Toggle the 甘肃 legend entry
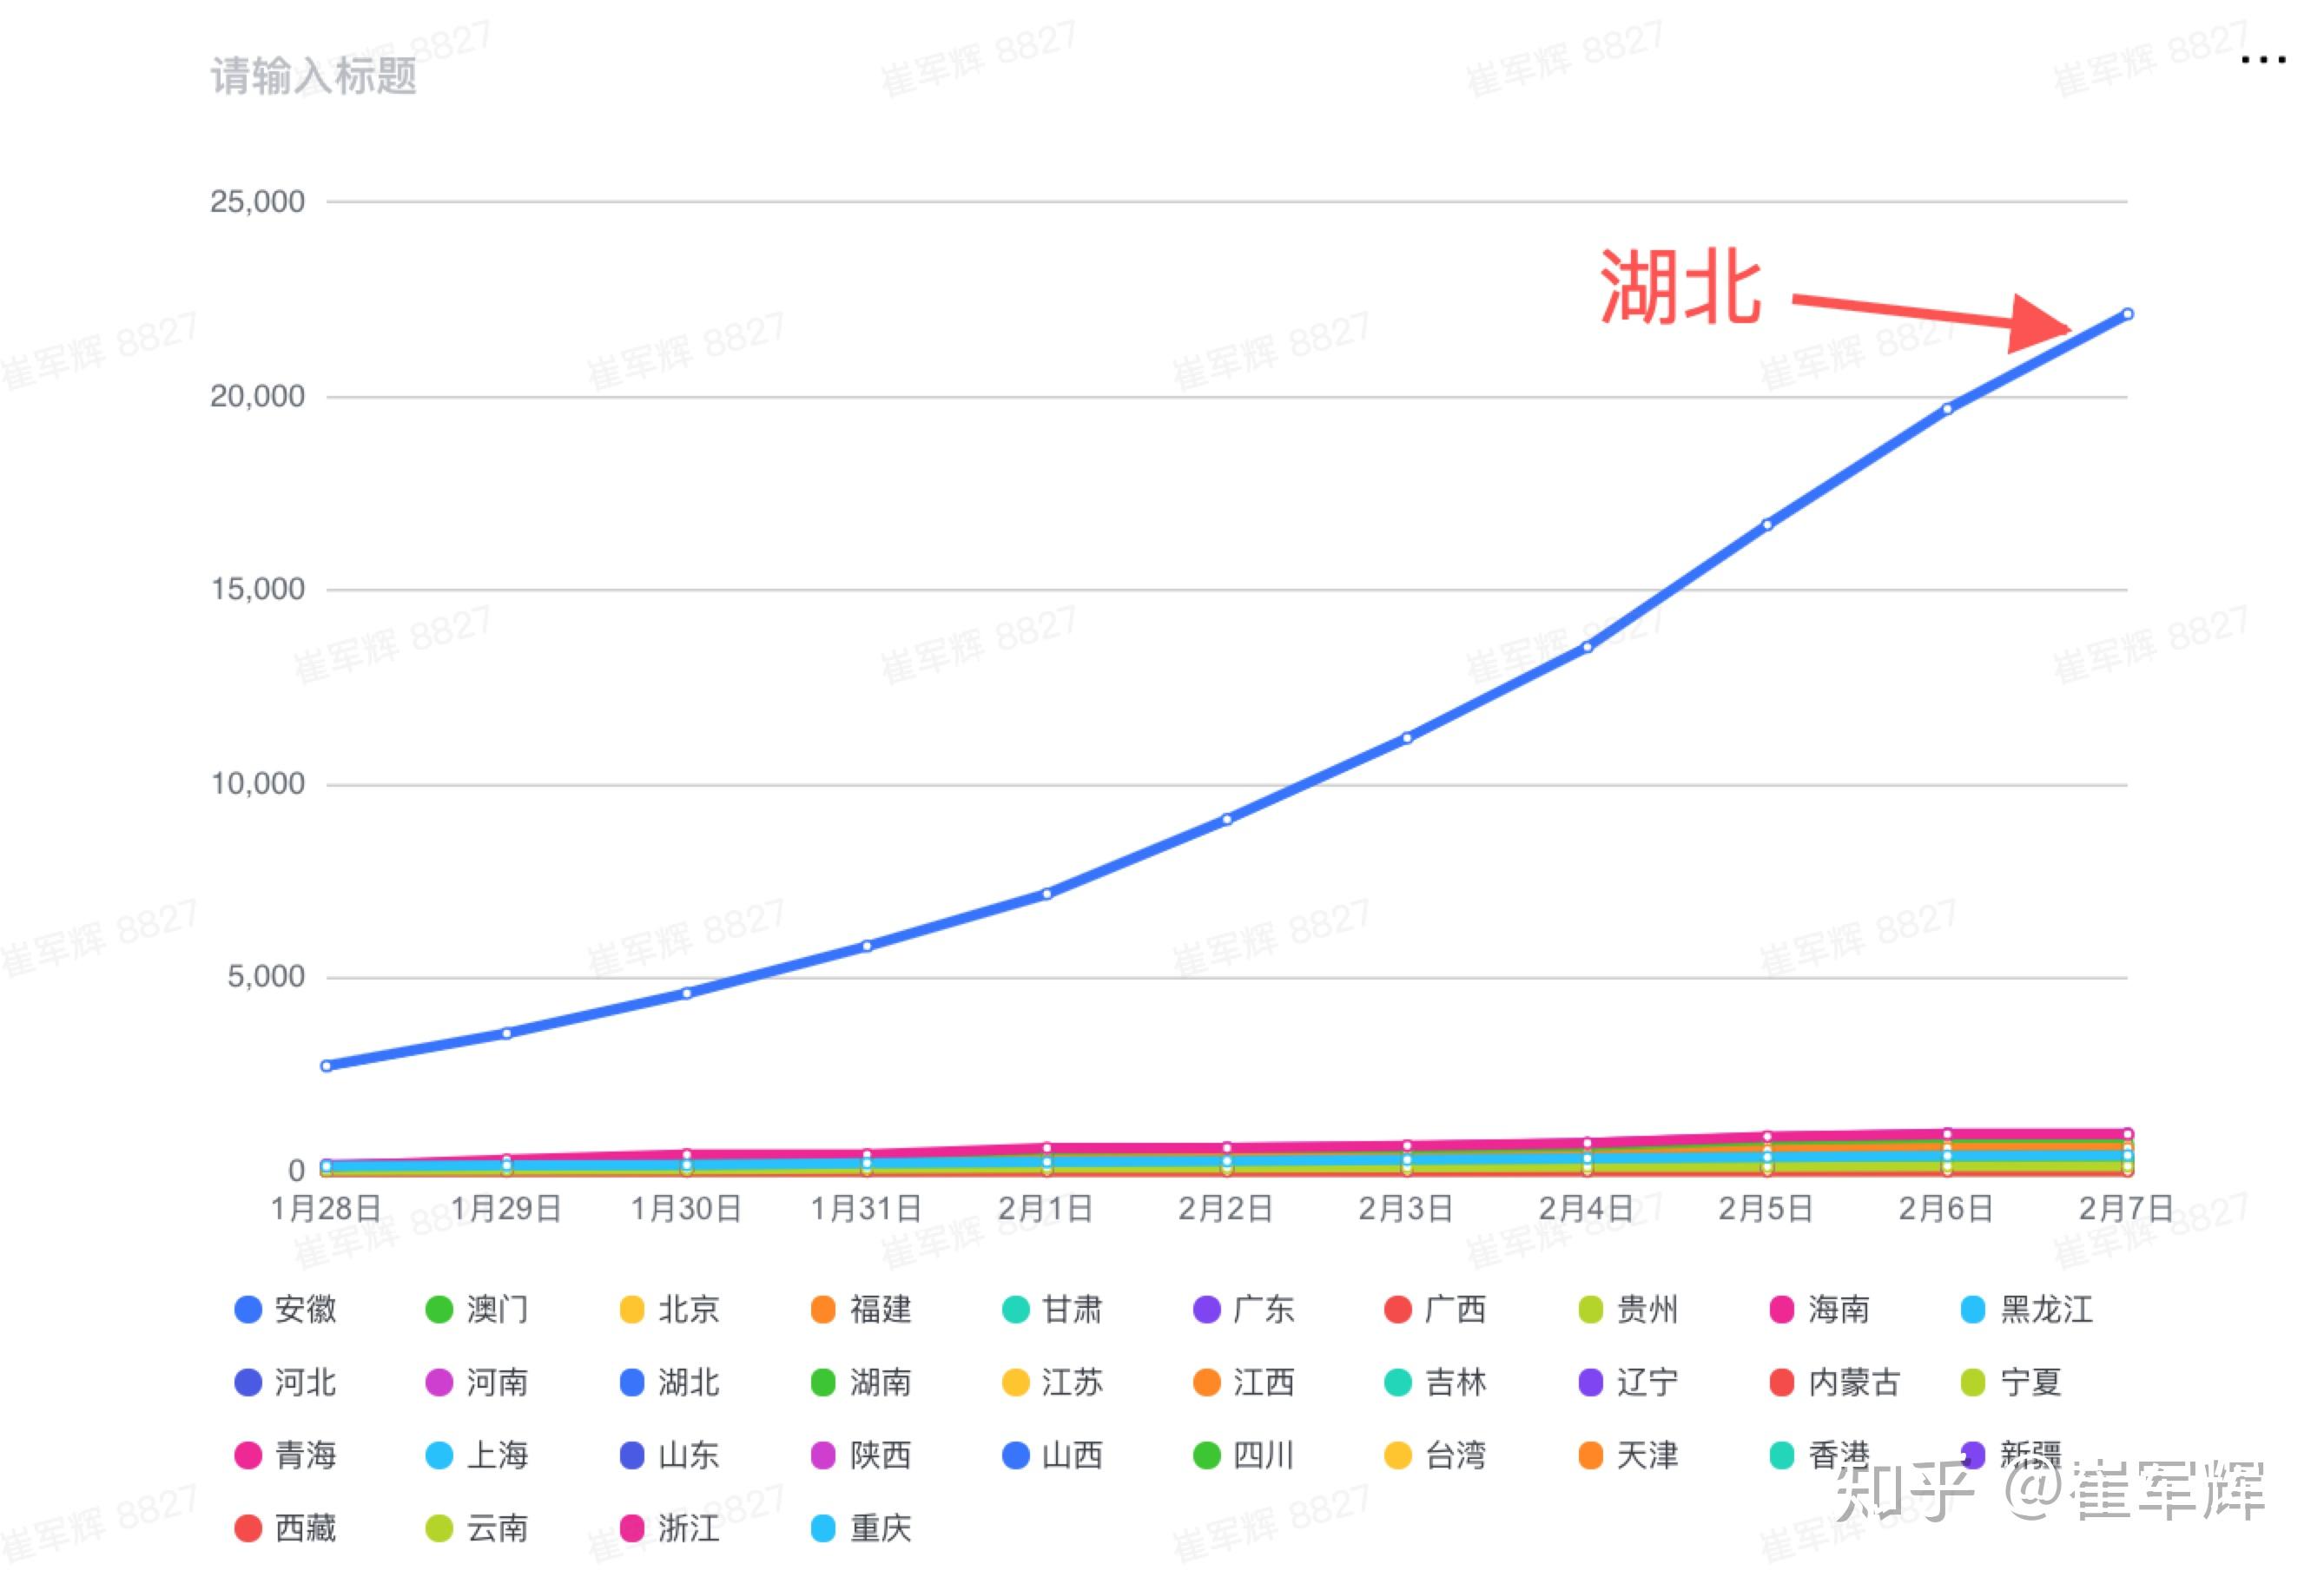The image size is (2324, 1584). pyautogui.click(x=1052, y=1309)
